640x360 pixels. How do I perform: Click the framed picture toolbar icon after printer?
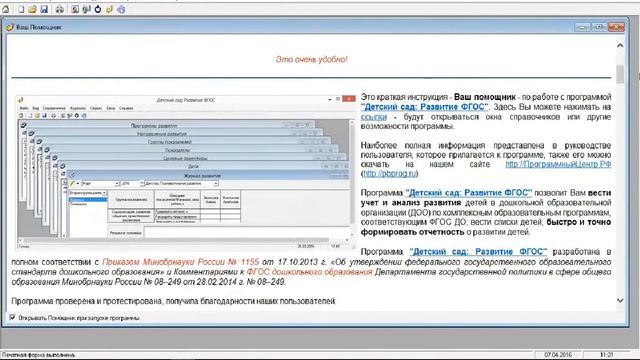(75, 9)
